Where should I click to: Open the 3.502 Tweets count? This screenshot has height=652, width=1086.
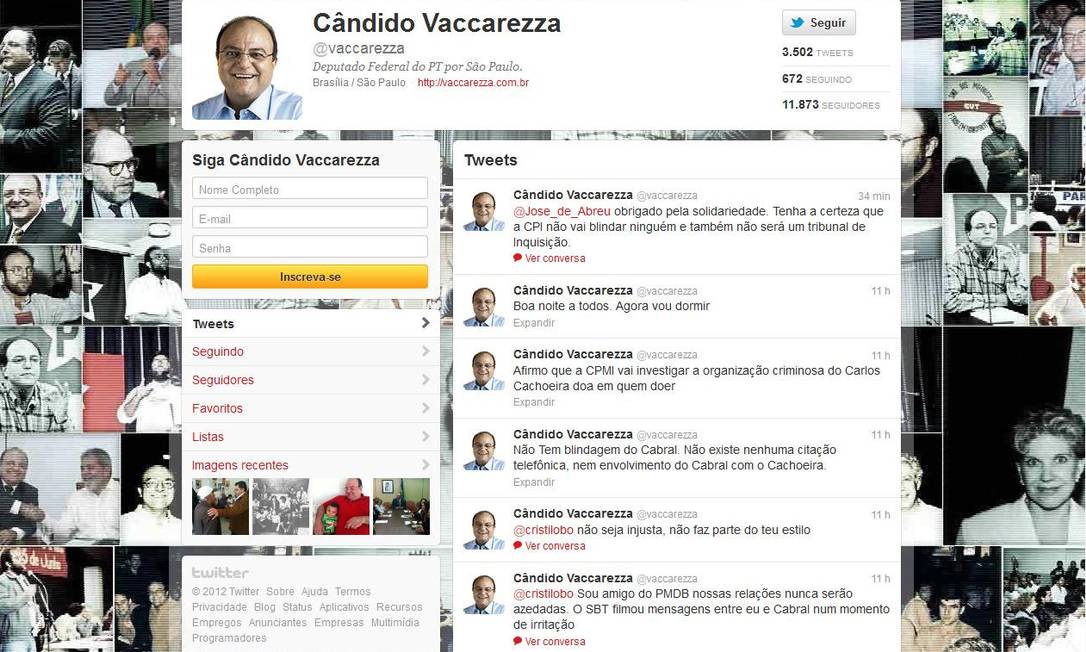[817, 52]
